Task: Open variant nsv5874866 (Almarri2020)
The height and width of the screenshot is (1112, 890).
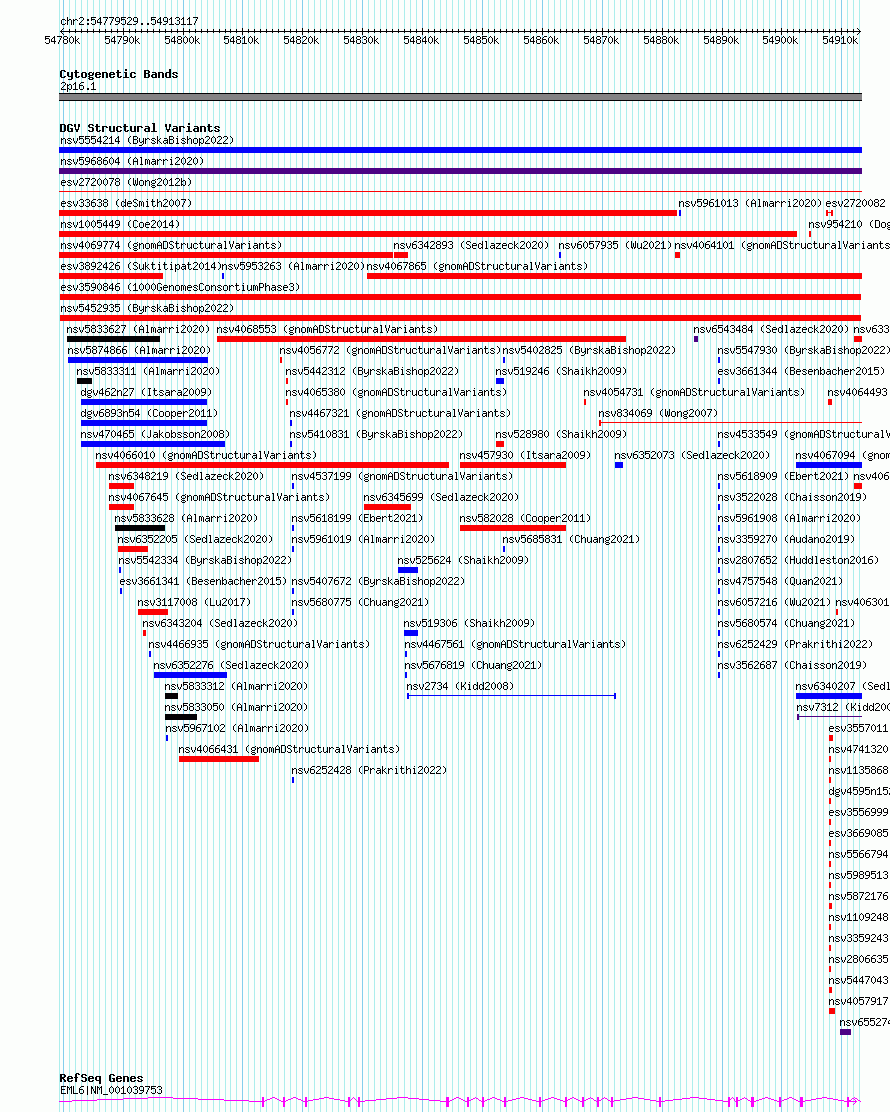Action: click(x=139, y=350)
